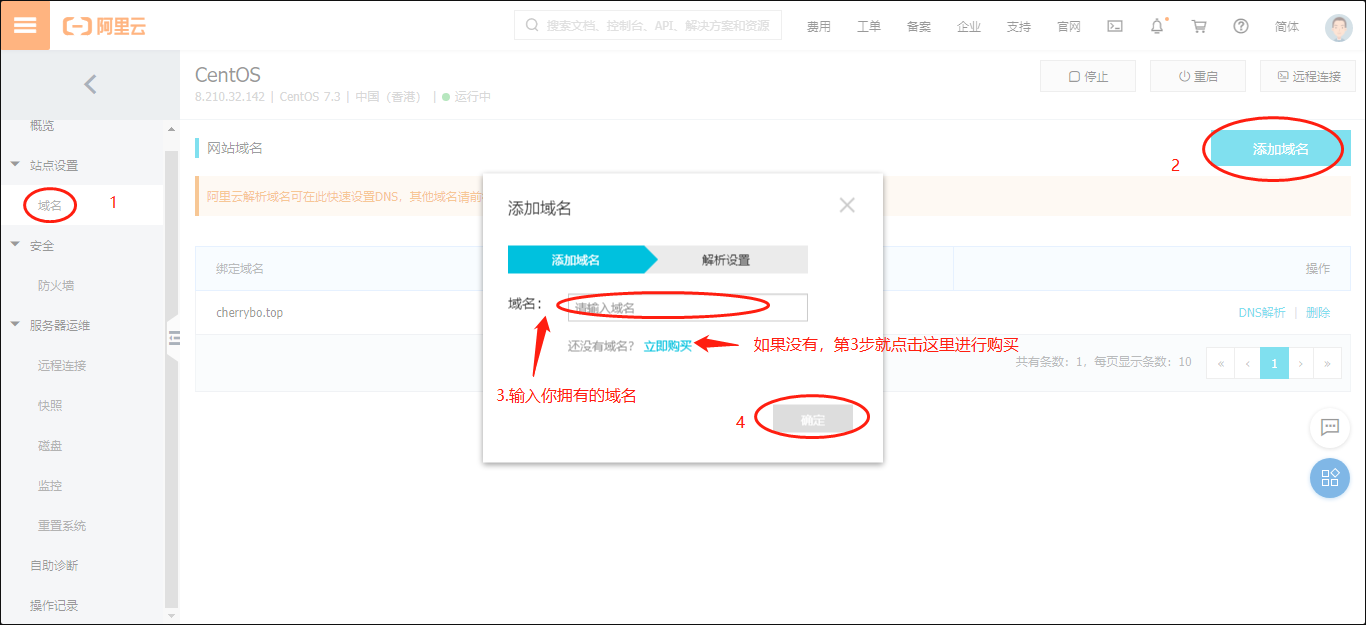
Task: Open the hamburger main menu
Action: tap(25, 26)
